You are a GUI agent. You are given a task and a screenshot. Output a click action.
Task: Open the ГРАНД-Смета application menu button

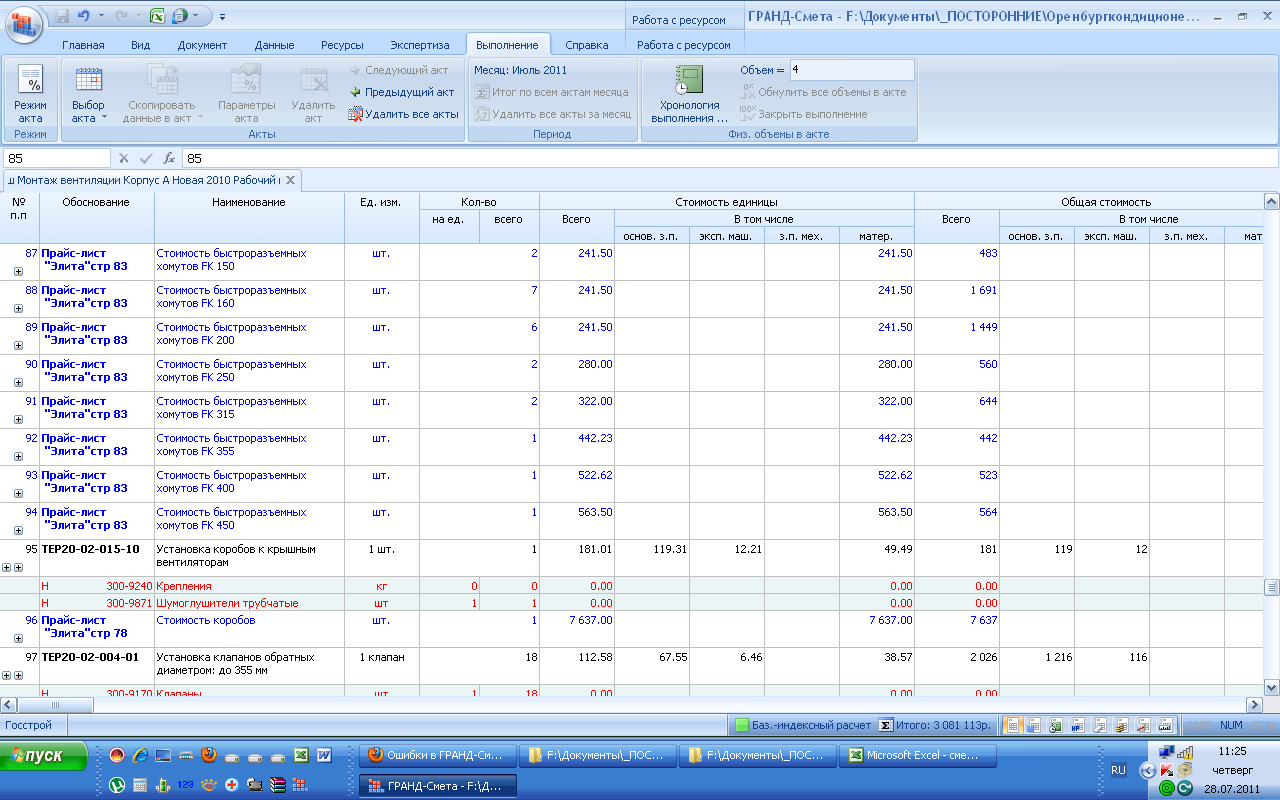click(x=24, y=22)
